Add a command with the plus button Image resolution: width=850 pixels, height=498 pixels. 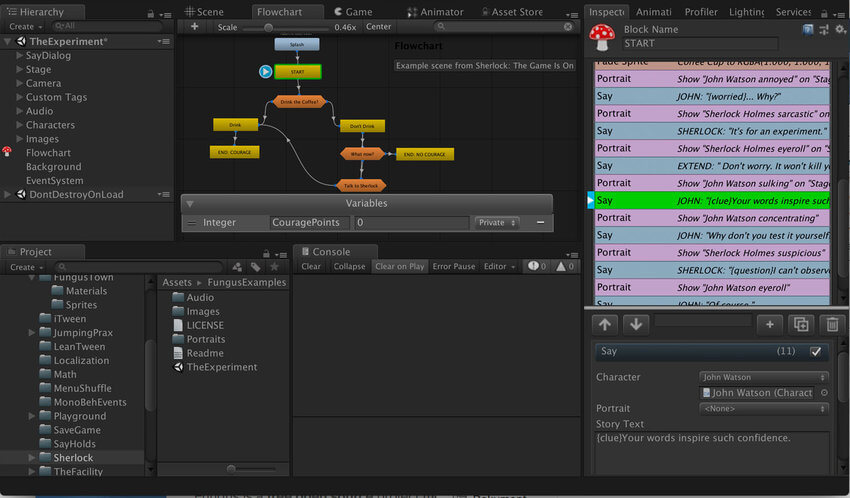[769, 325]
